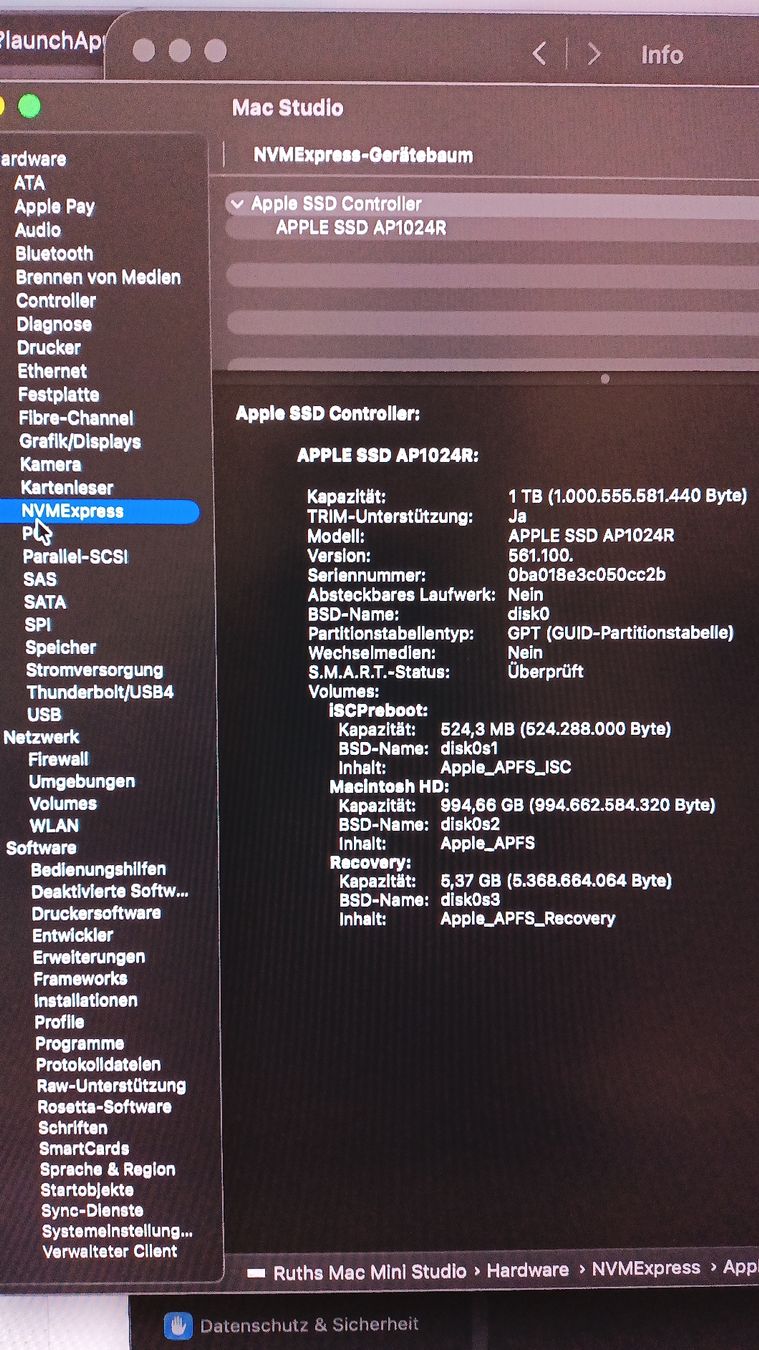
Task: Open Rosetta-Software entry
Action: (104, 1107)
